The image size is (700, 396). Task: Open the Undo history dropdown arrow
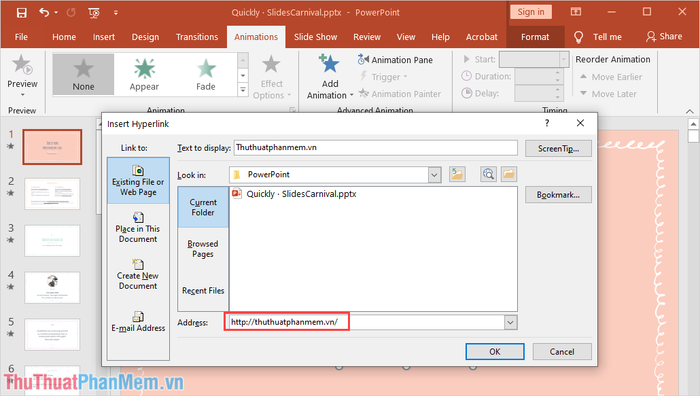tap(56, 13)
